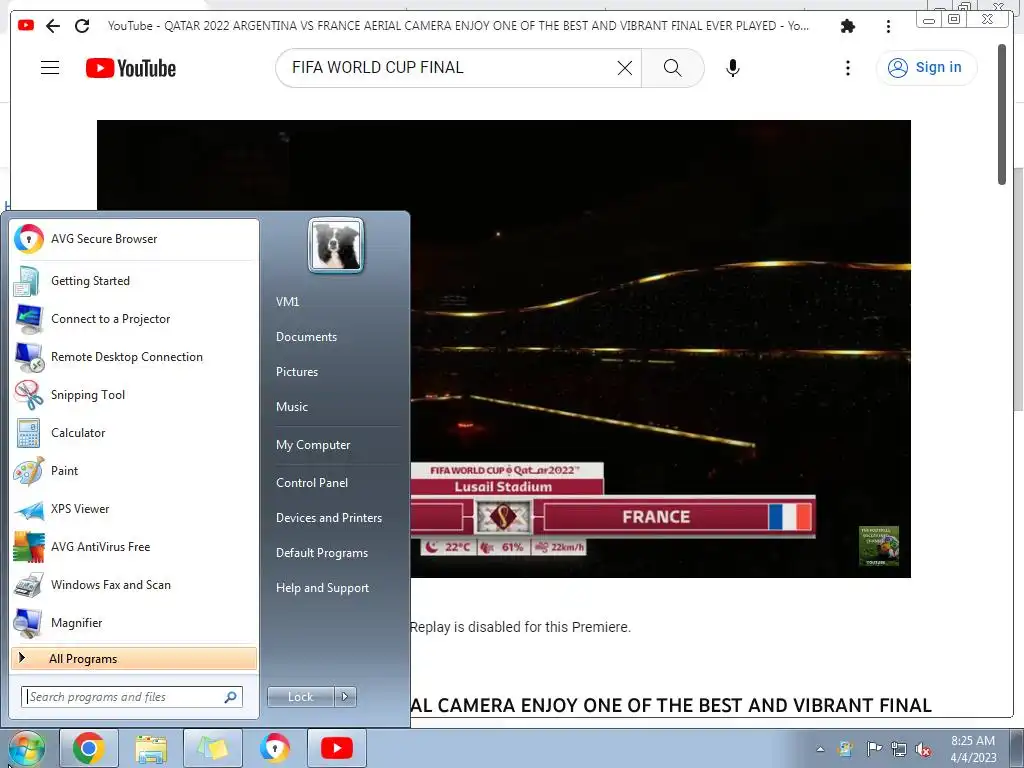Click the YouTube page vertical scrollbar

pos(1002,115)
